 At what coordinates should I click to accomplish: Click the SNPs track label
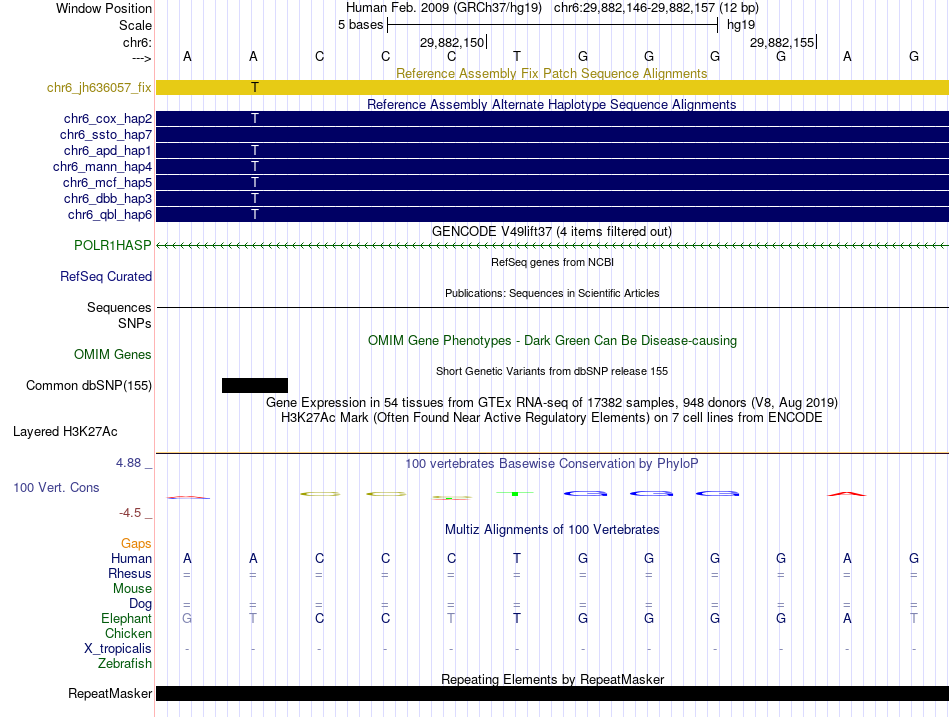click(135, 323)
